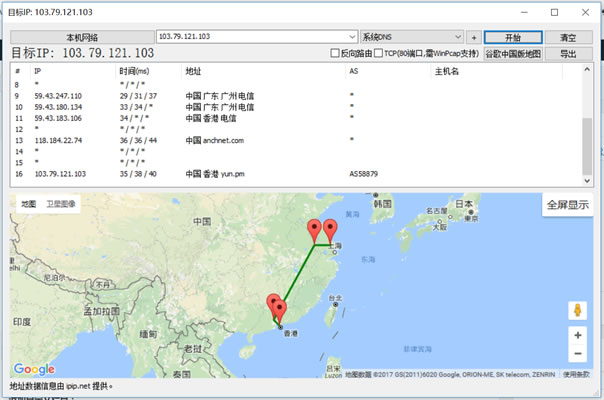The width and height of the screenshot is (604, 400).
Task: Zoom out the map with minus icon
Action: 577,354
